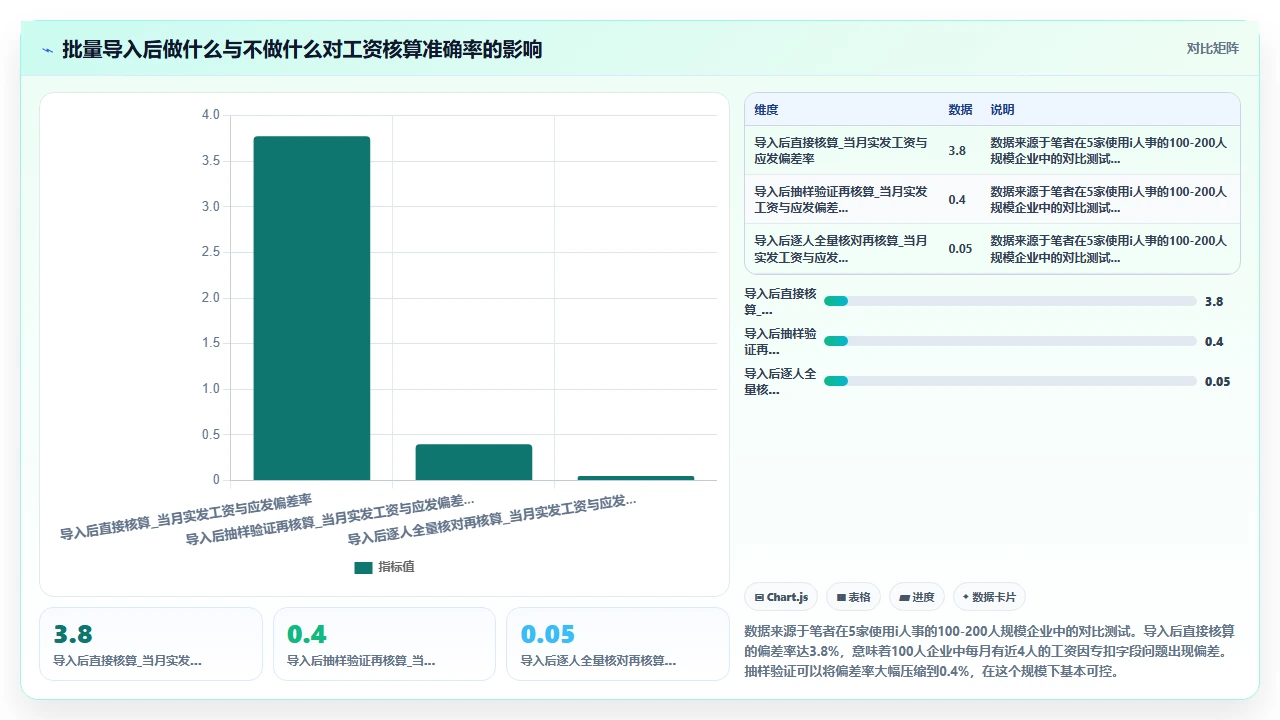The height and width of the screenshot is (720, 1280).
Task: Select the Chart.js tag
Action: (781, 597)
